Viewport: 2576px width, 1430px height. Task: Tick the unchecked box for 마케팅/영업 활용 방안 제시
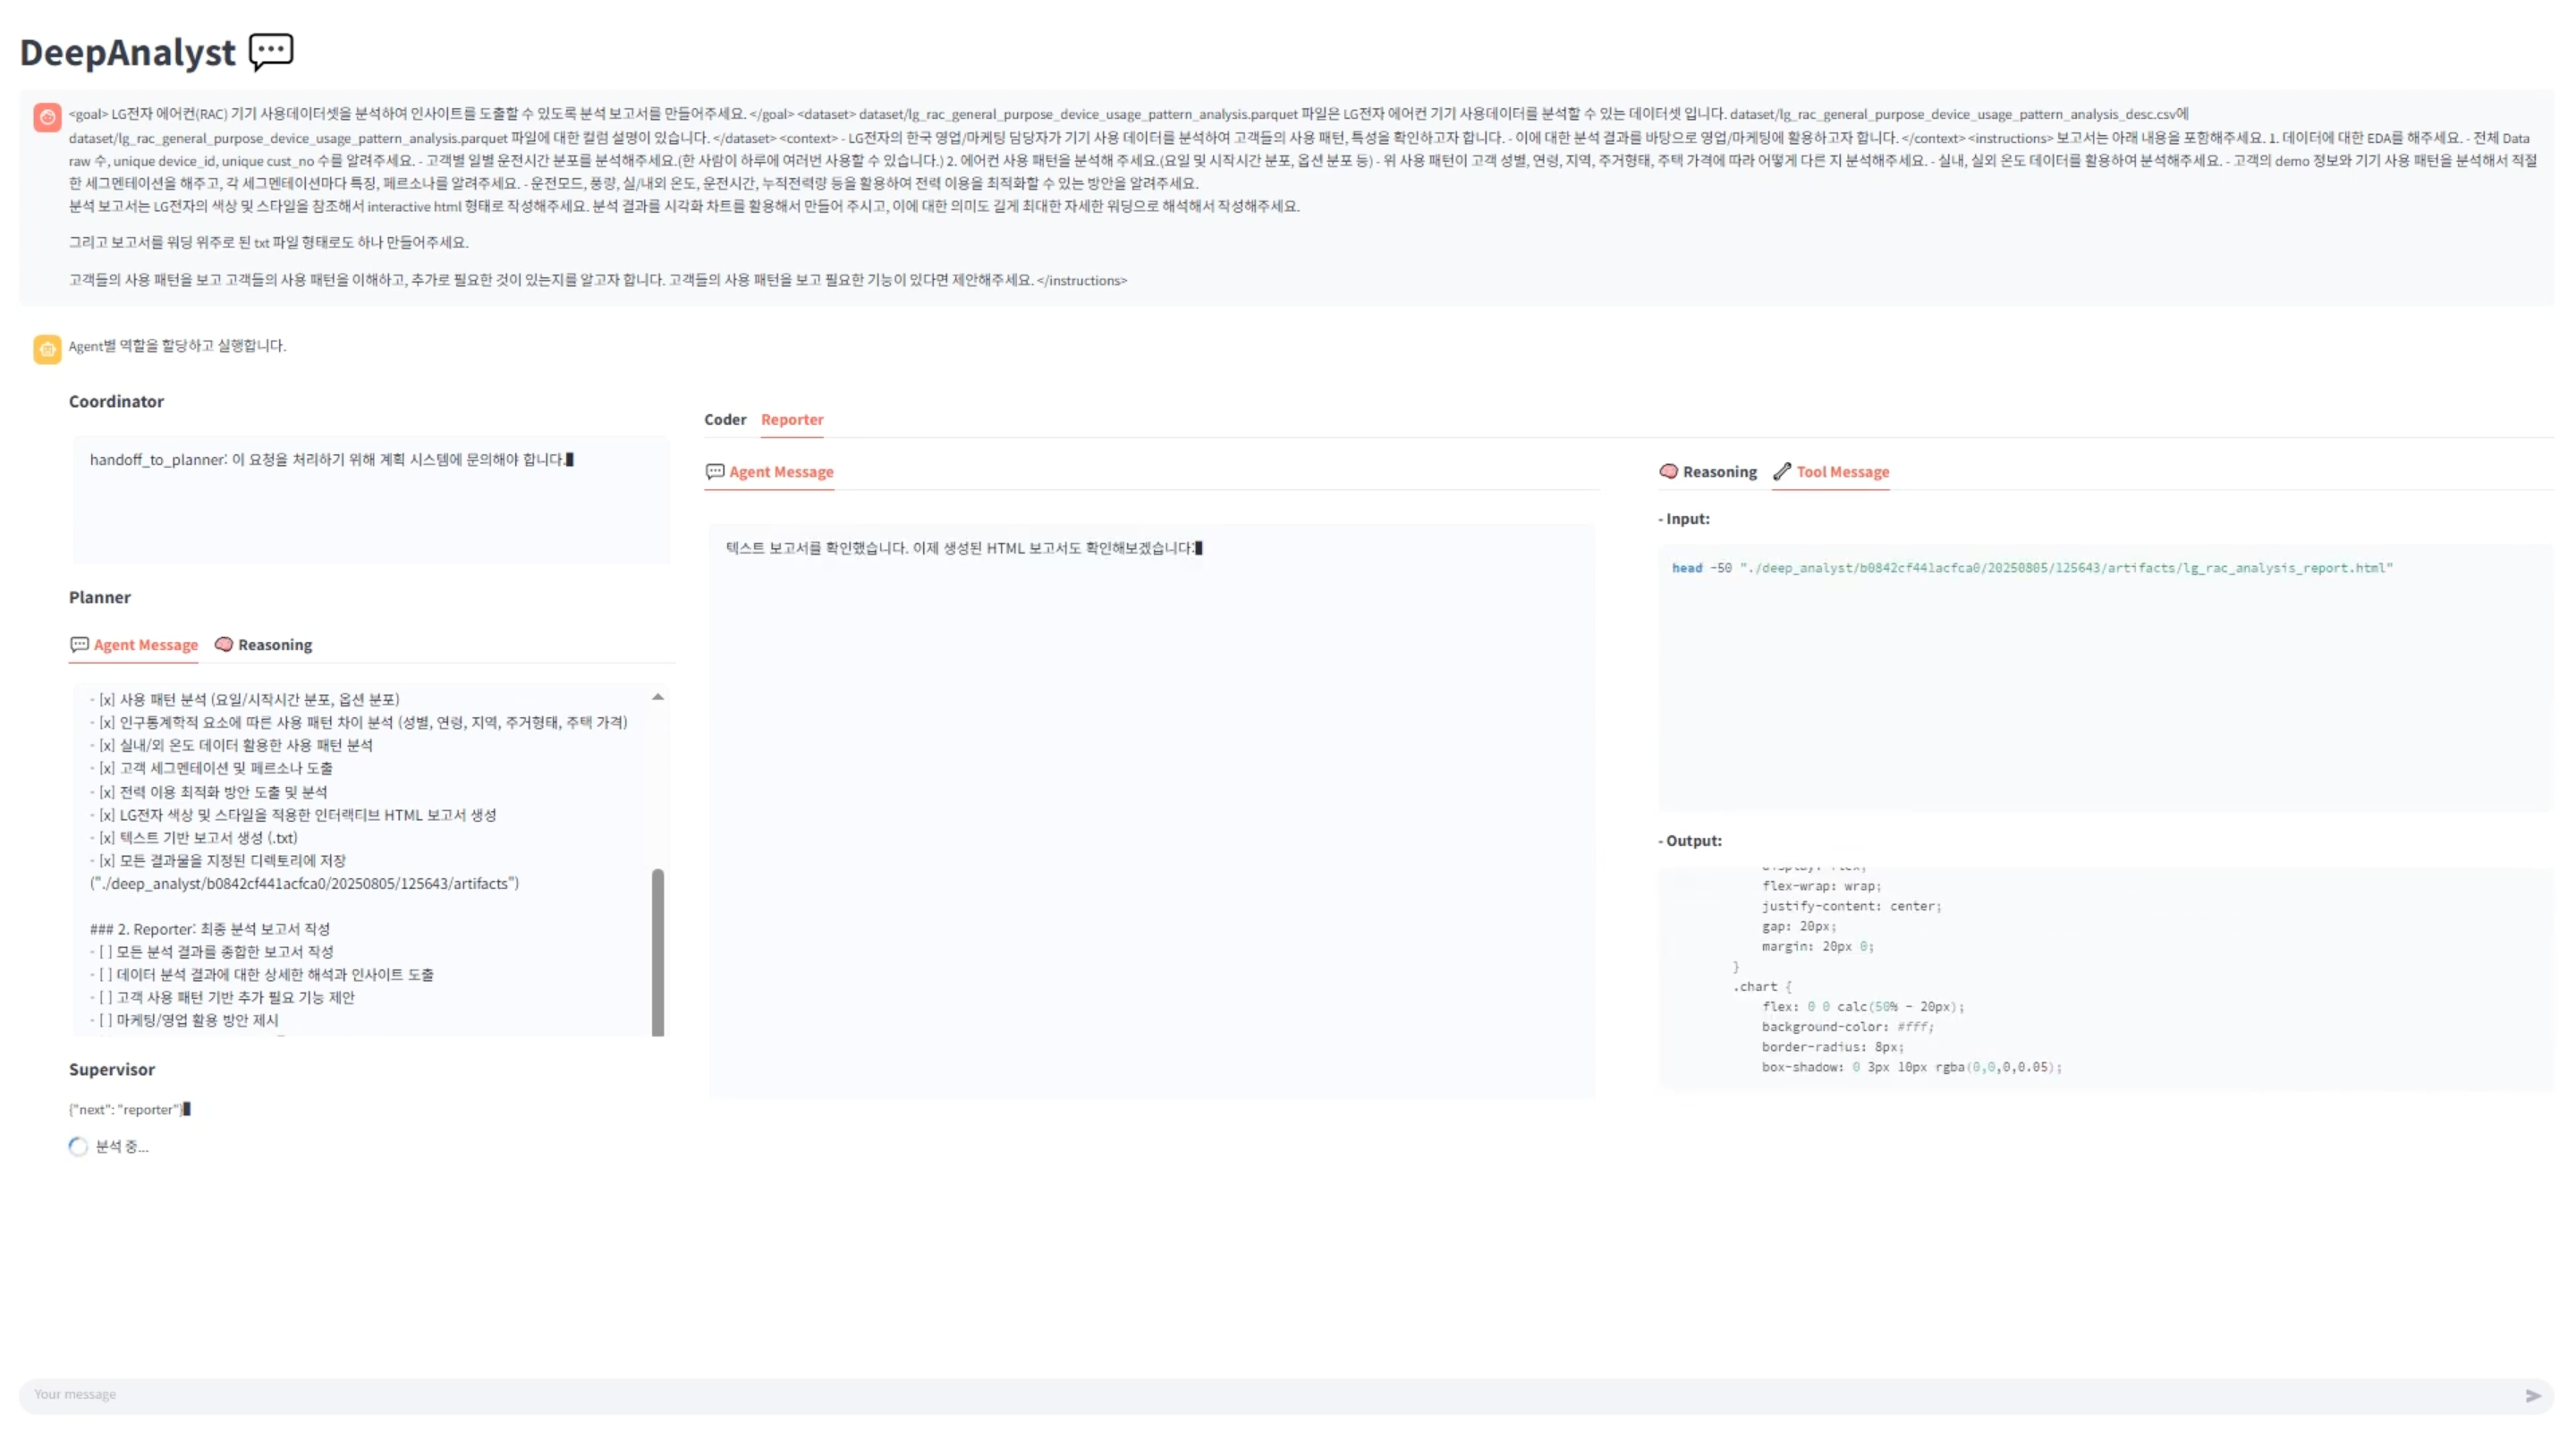pos(105,1020)
